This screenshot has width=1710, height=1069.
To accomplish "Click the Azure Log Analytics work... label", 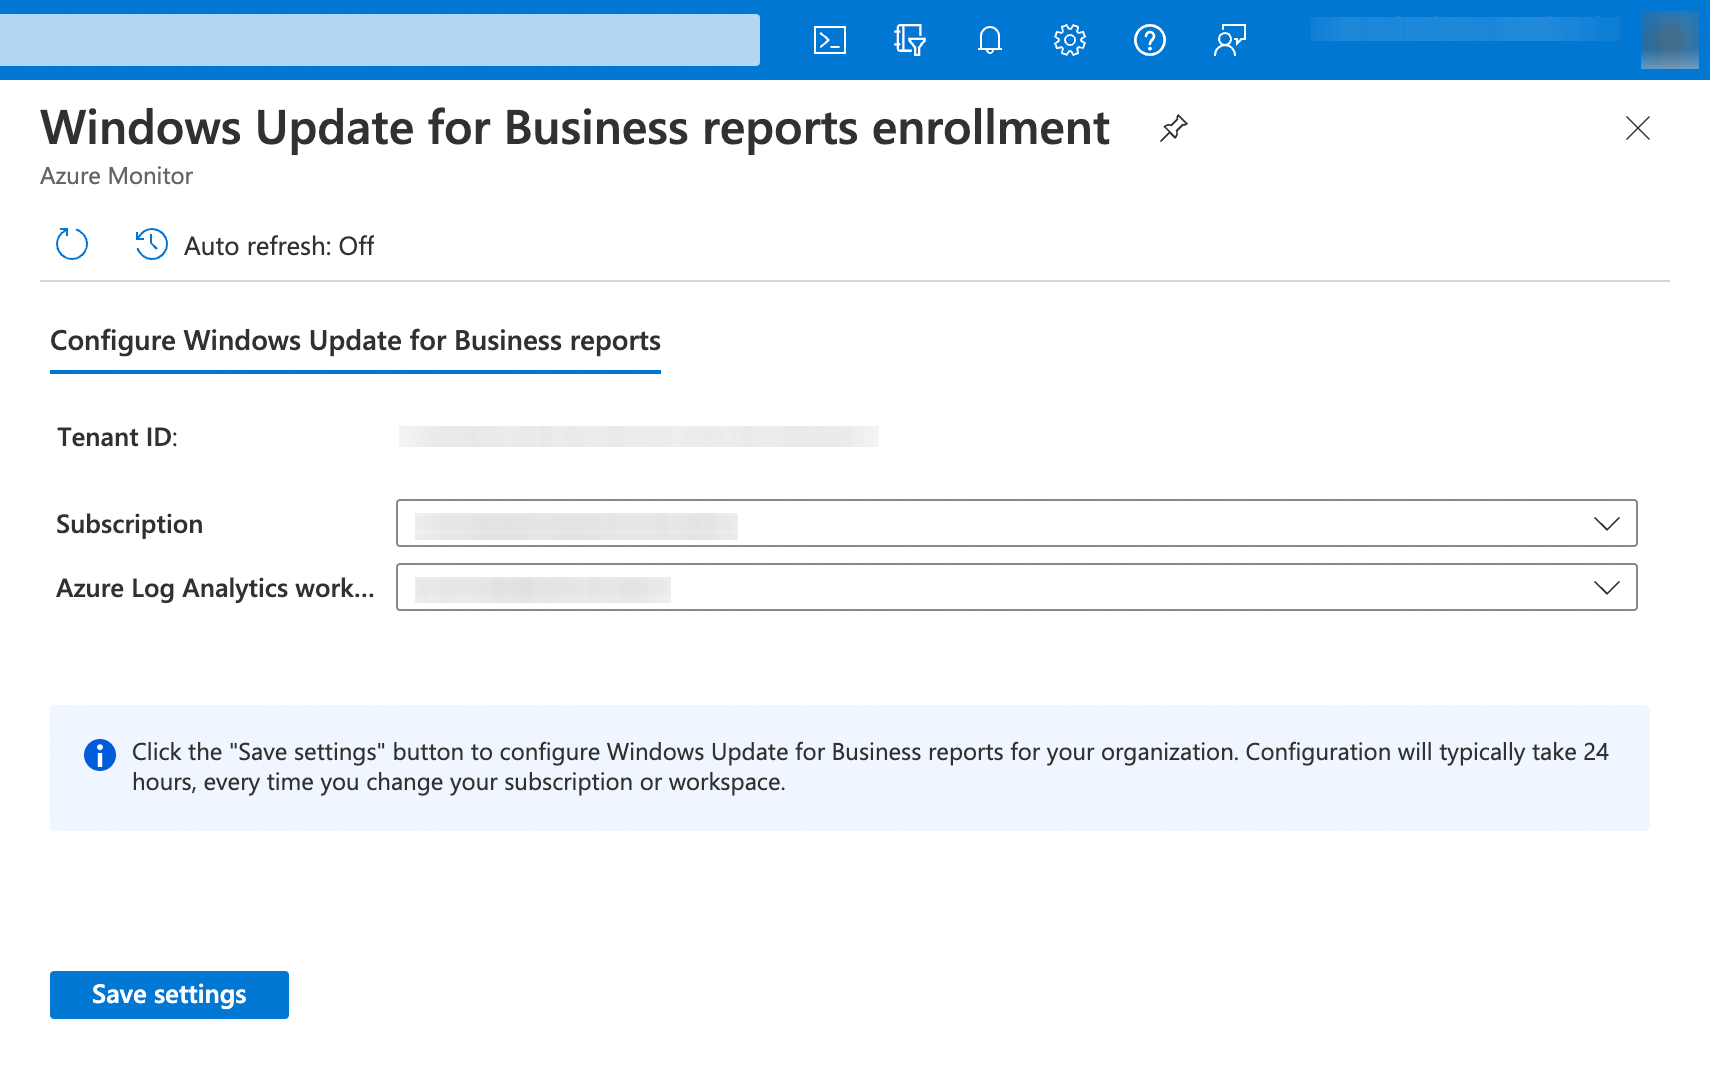I will [x=215, y=588].
